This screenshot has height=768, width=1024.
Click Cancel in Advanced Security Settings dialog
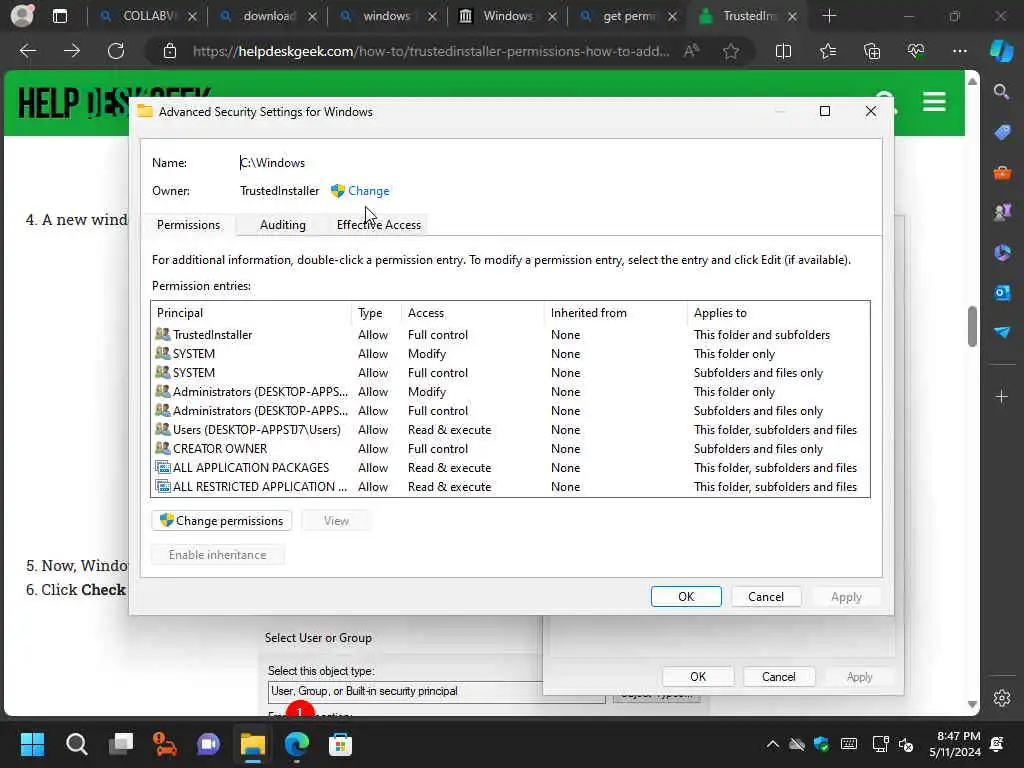coord(765,596)
